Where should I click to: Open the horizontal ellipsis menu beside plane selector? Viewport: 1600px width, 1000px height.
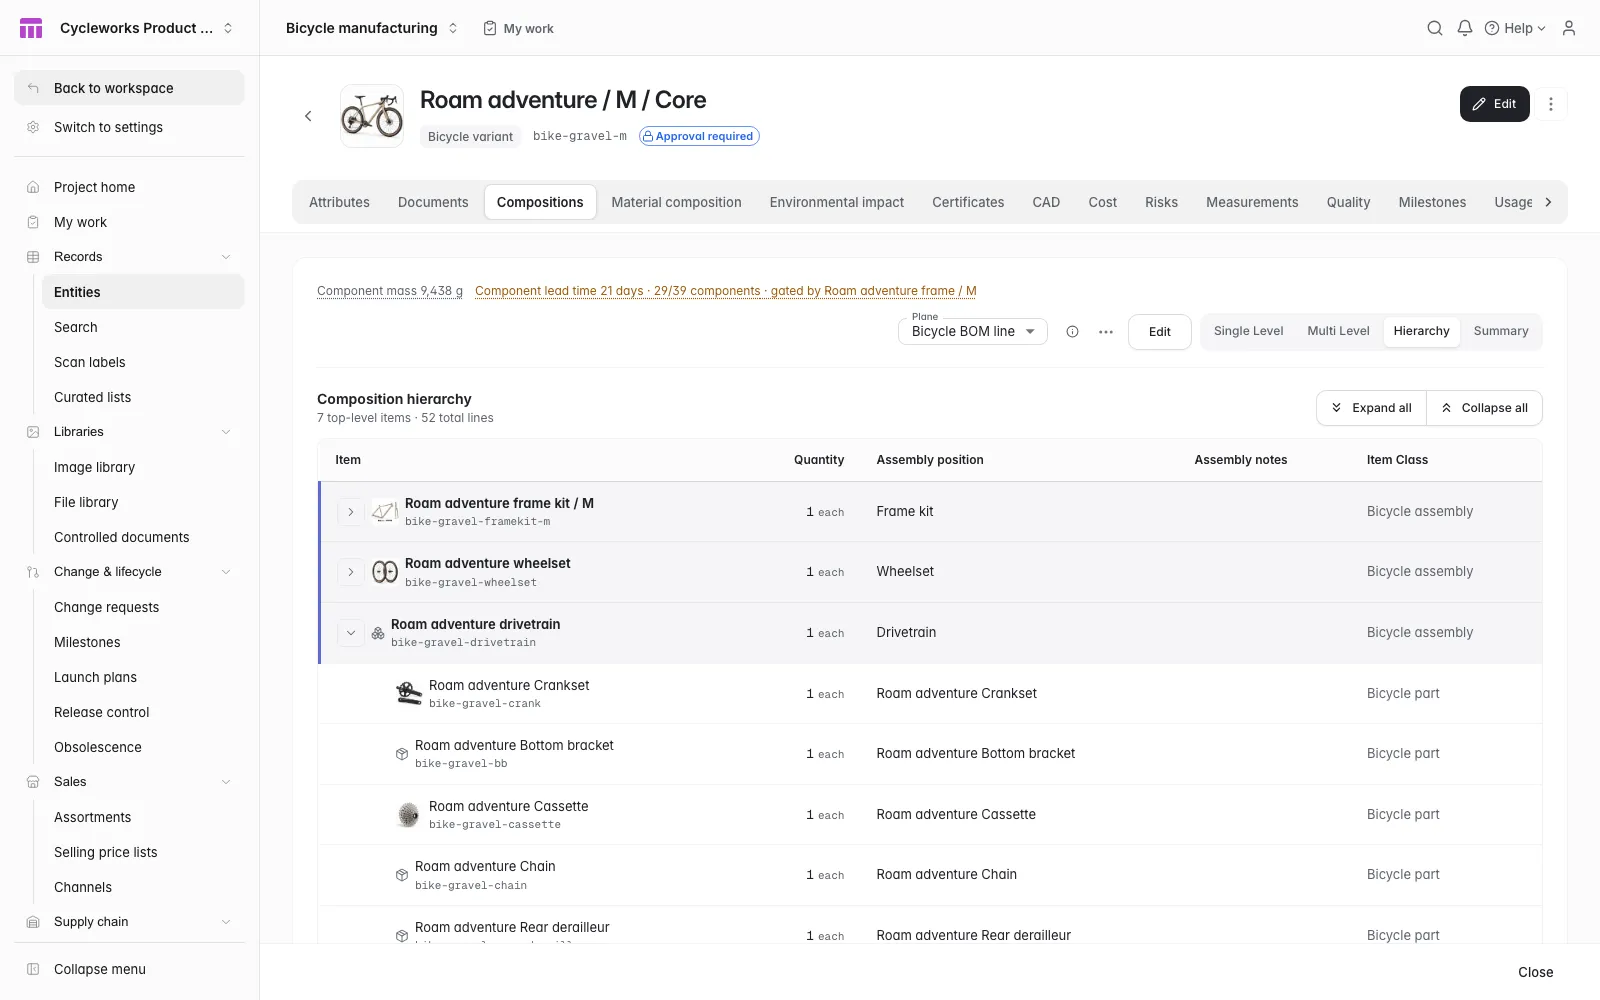(1105, 332)
